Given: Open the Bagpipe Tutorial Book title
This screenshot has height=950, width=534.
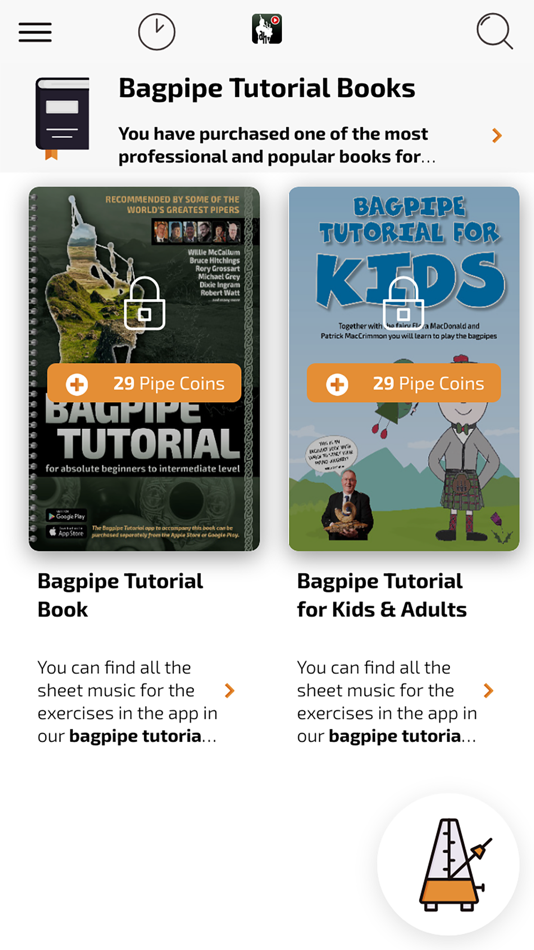Looking at the screenshot, I should click(120, 595).
